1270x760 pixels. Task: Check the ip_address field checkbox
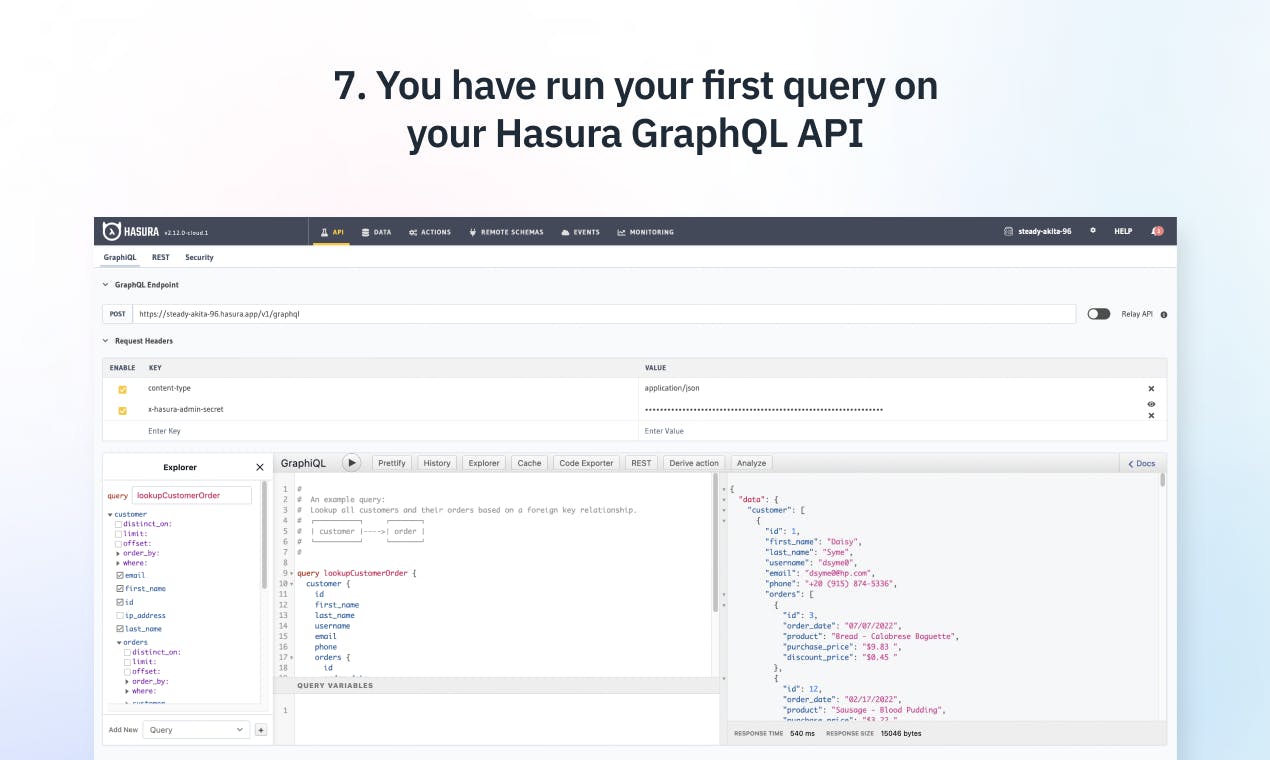(x=120, y=616)
